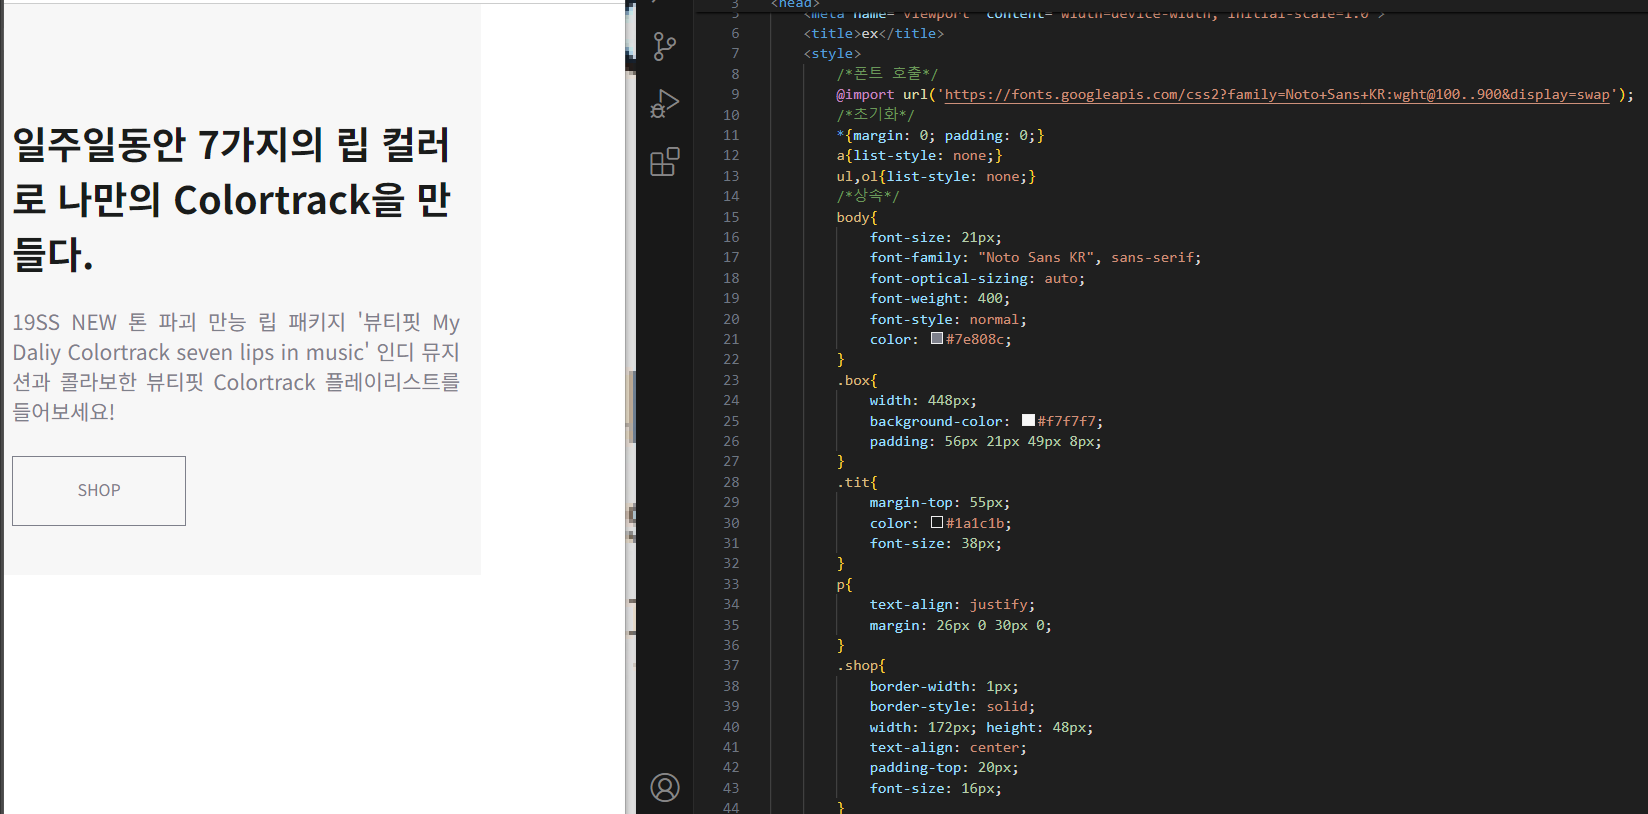Click the '<title>ex</title>' line
This screenshot has width=1648, height=814.
pyautogui.click(x=874, y=34)
